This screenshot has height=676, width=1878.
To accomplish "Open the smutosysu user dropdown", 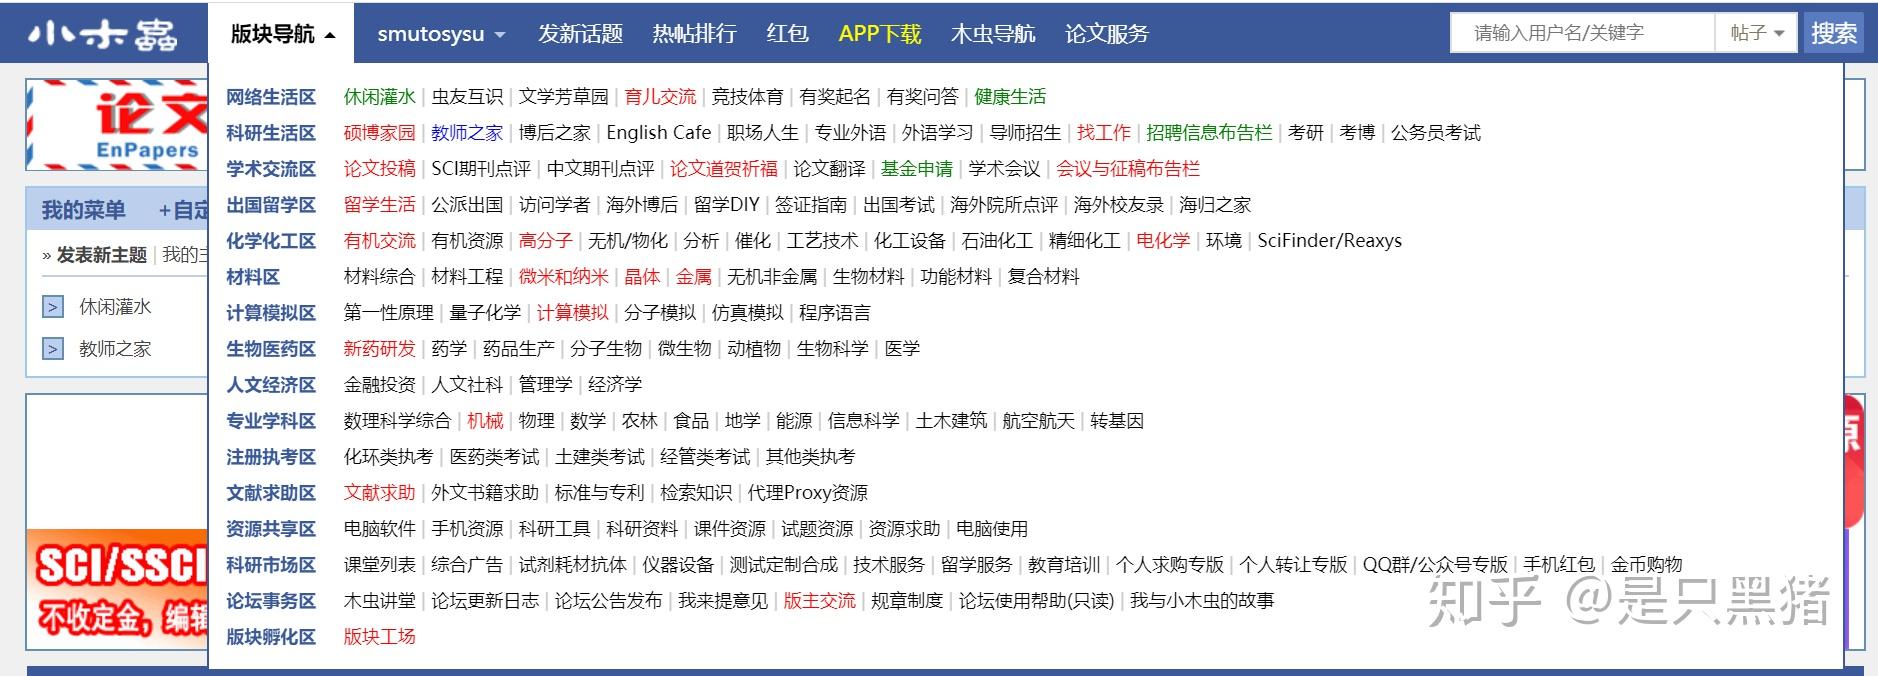I will pyautogui.click(x=441, y=34).
